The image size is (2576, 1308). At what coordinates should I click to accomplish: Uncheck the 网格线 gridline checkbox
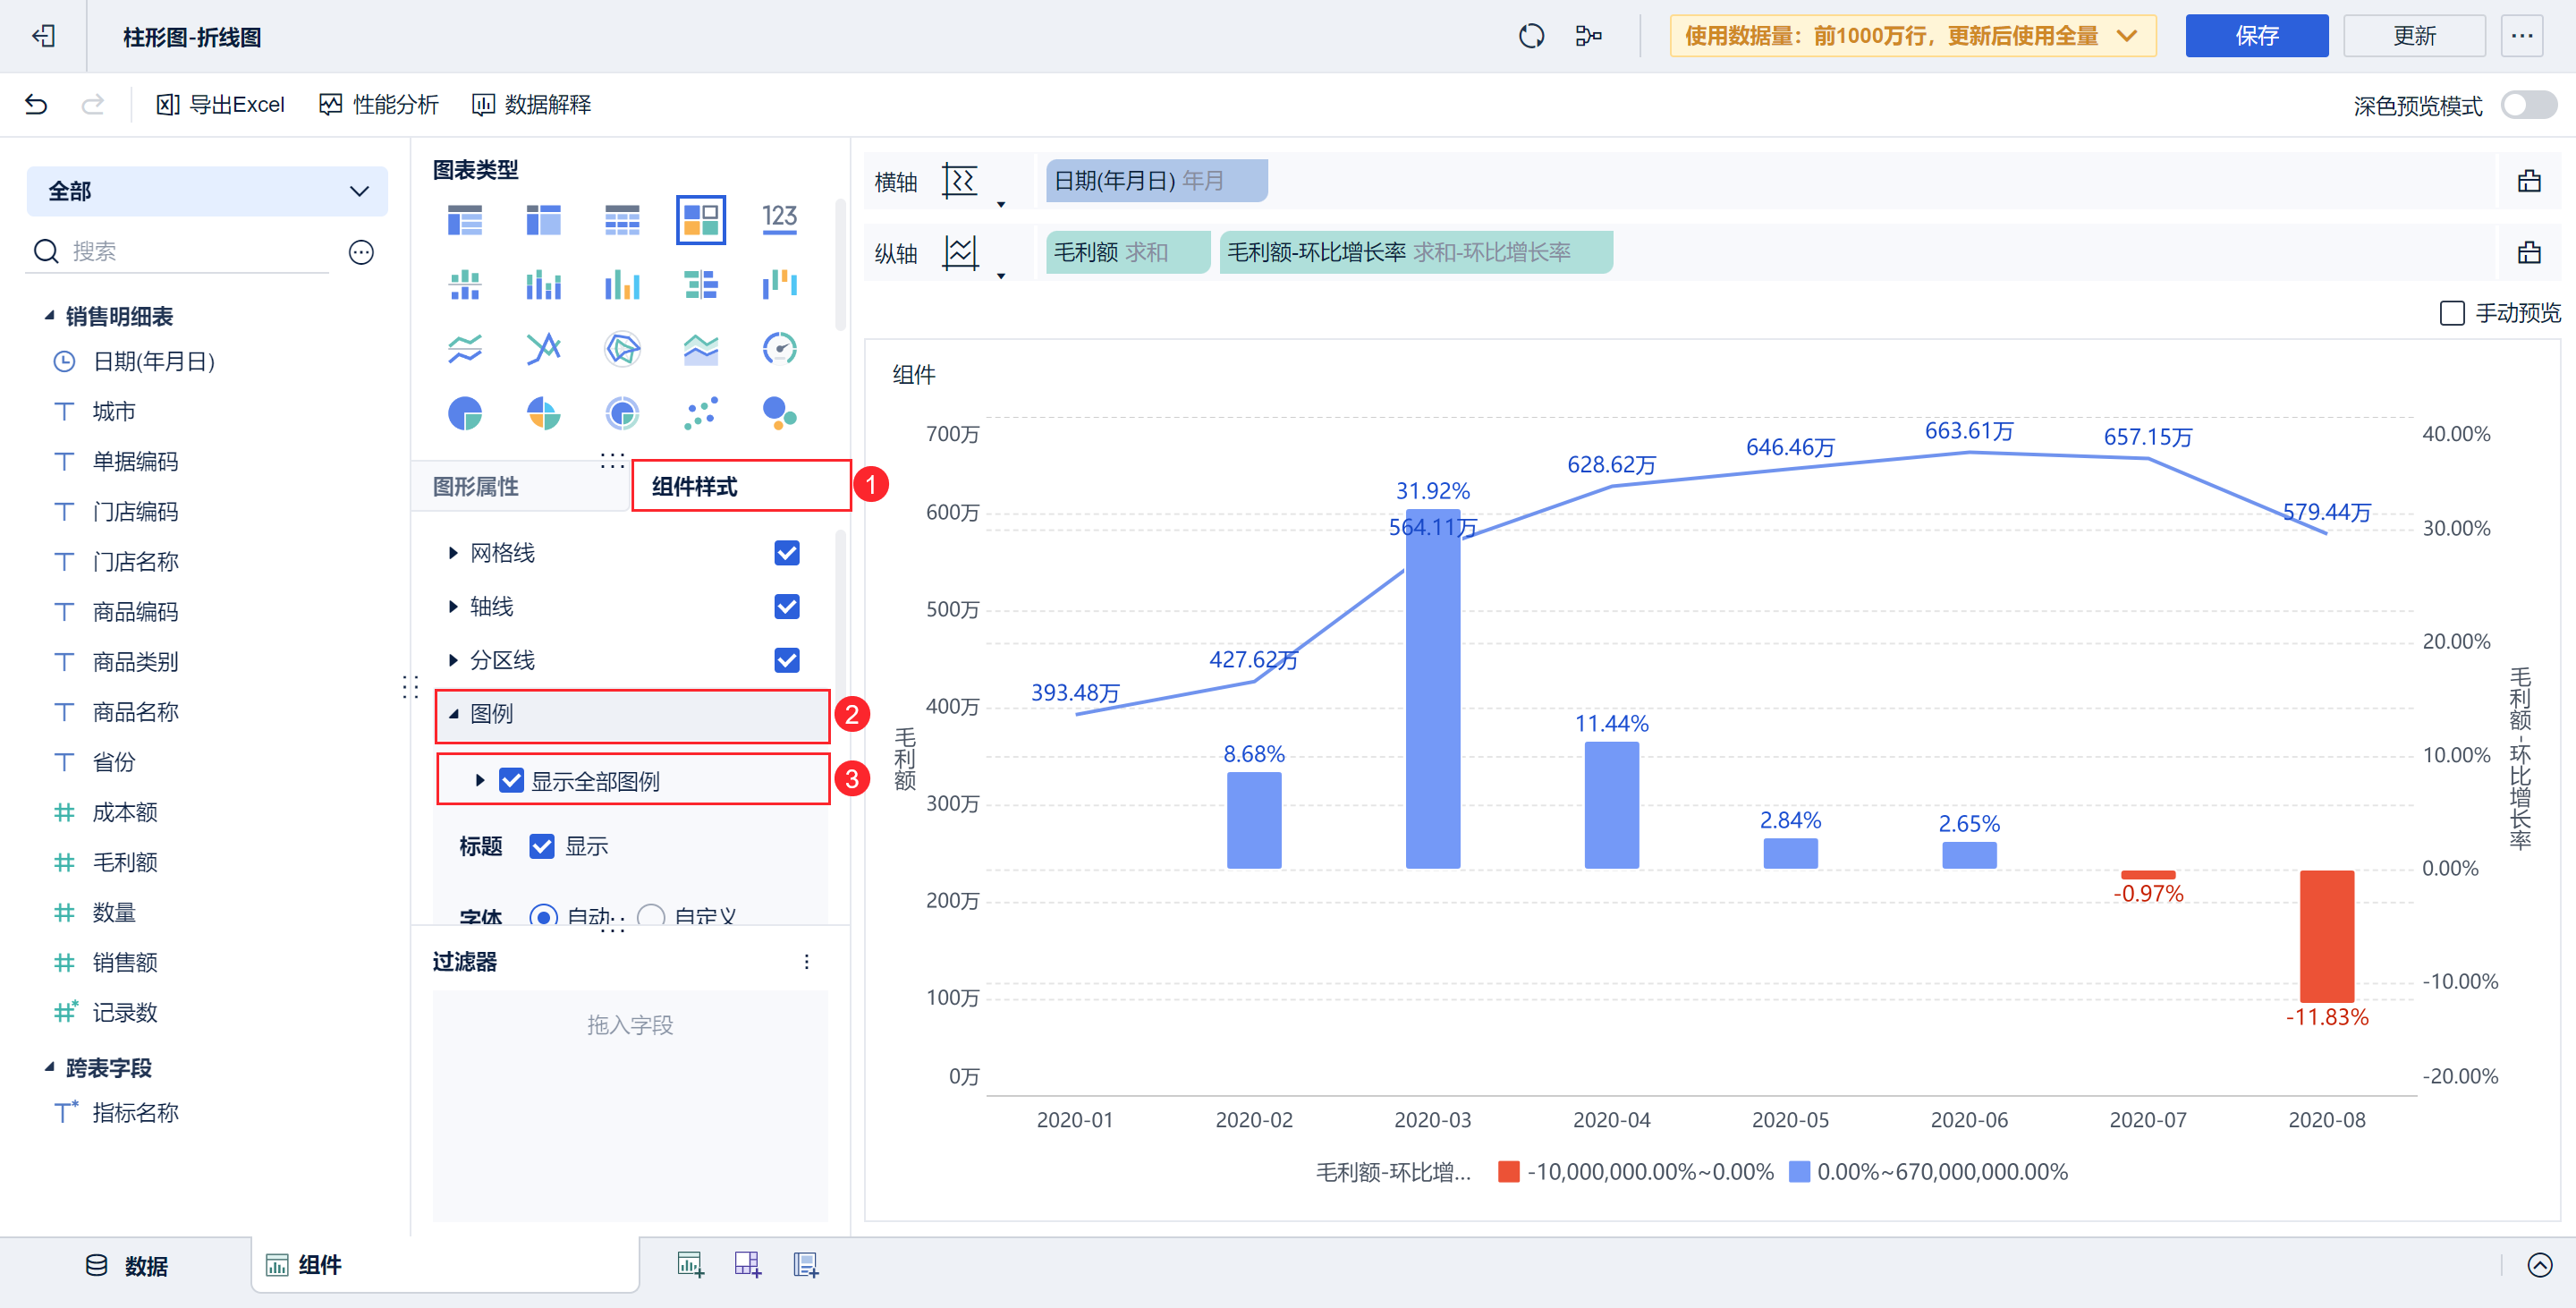point(787,553)
